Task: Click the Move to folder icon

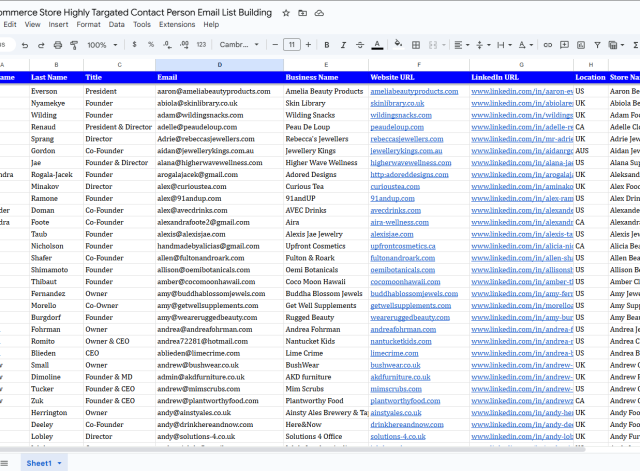Action: [x=302, y=13]
